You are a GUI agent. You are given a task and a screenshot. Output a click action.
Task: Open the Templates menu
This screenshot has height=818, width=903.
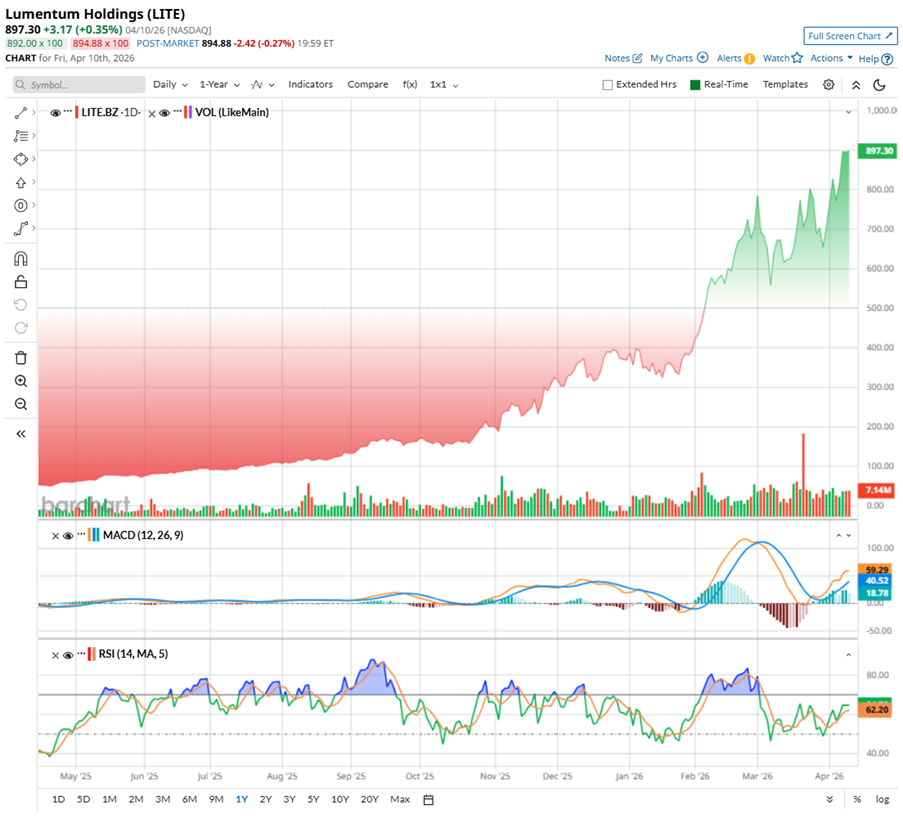[786, 84]
